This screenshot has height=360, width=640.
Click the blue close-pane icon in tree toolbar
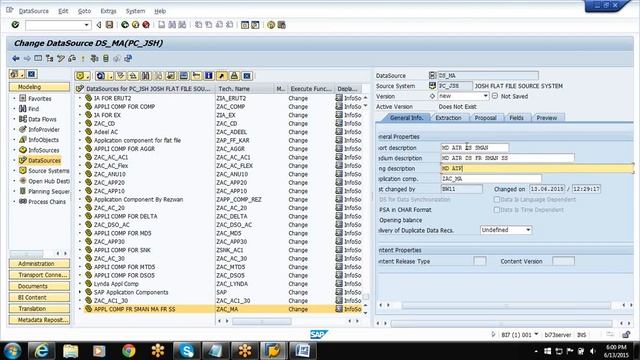[247, 76]
